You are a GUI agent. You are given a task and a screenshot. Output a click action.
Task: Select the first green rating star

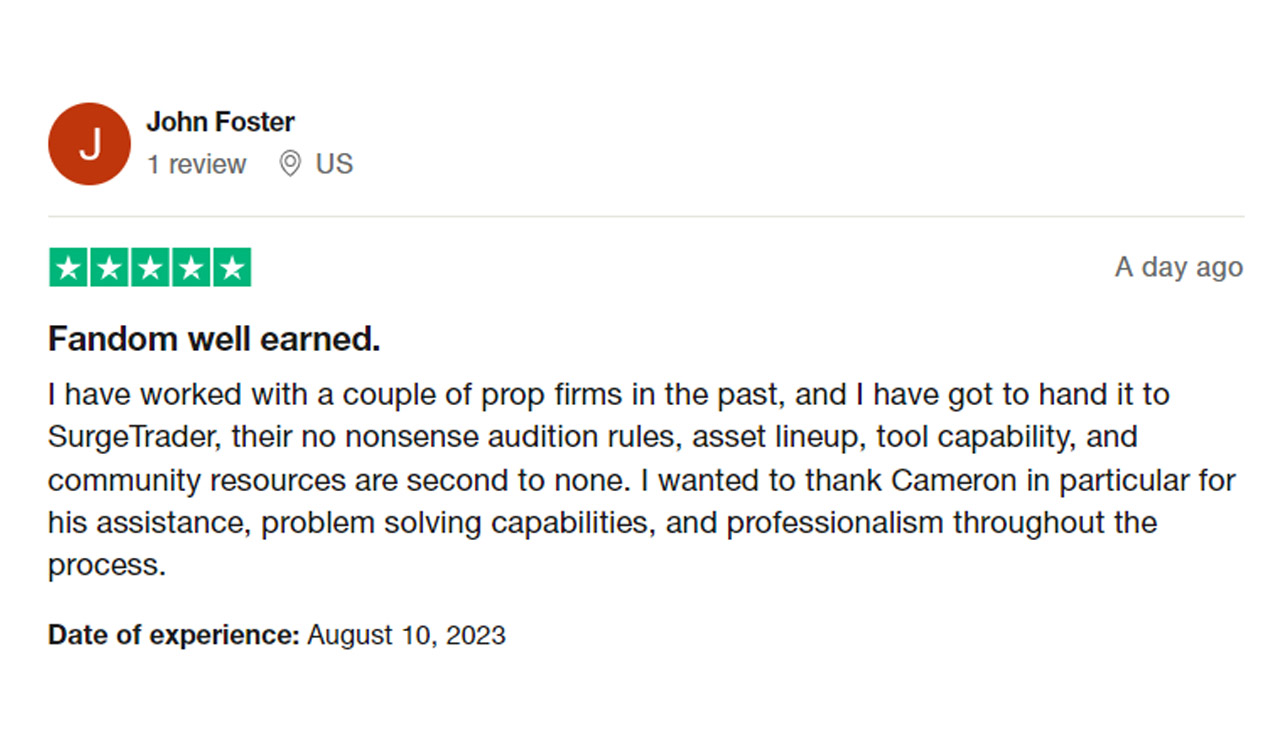tap(69, 268)
